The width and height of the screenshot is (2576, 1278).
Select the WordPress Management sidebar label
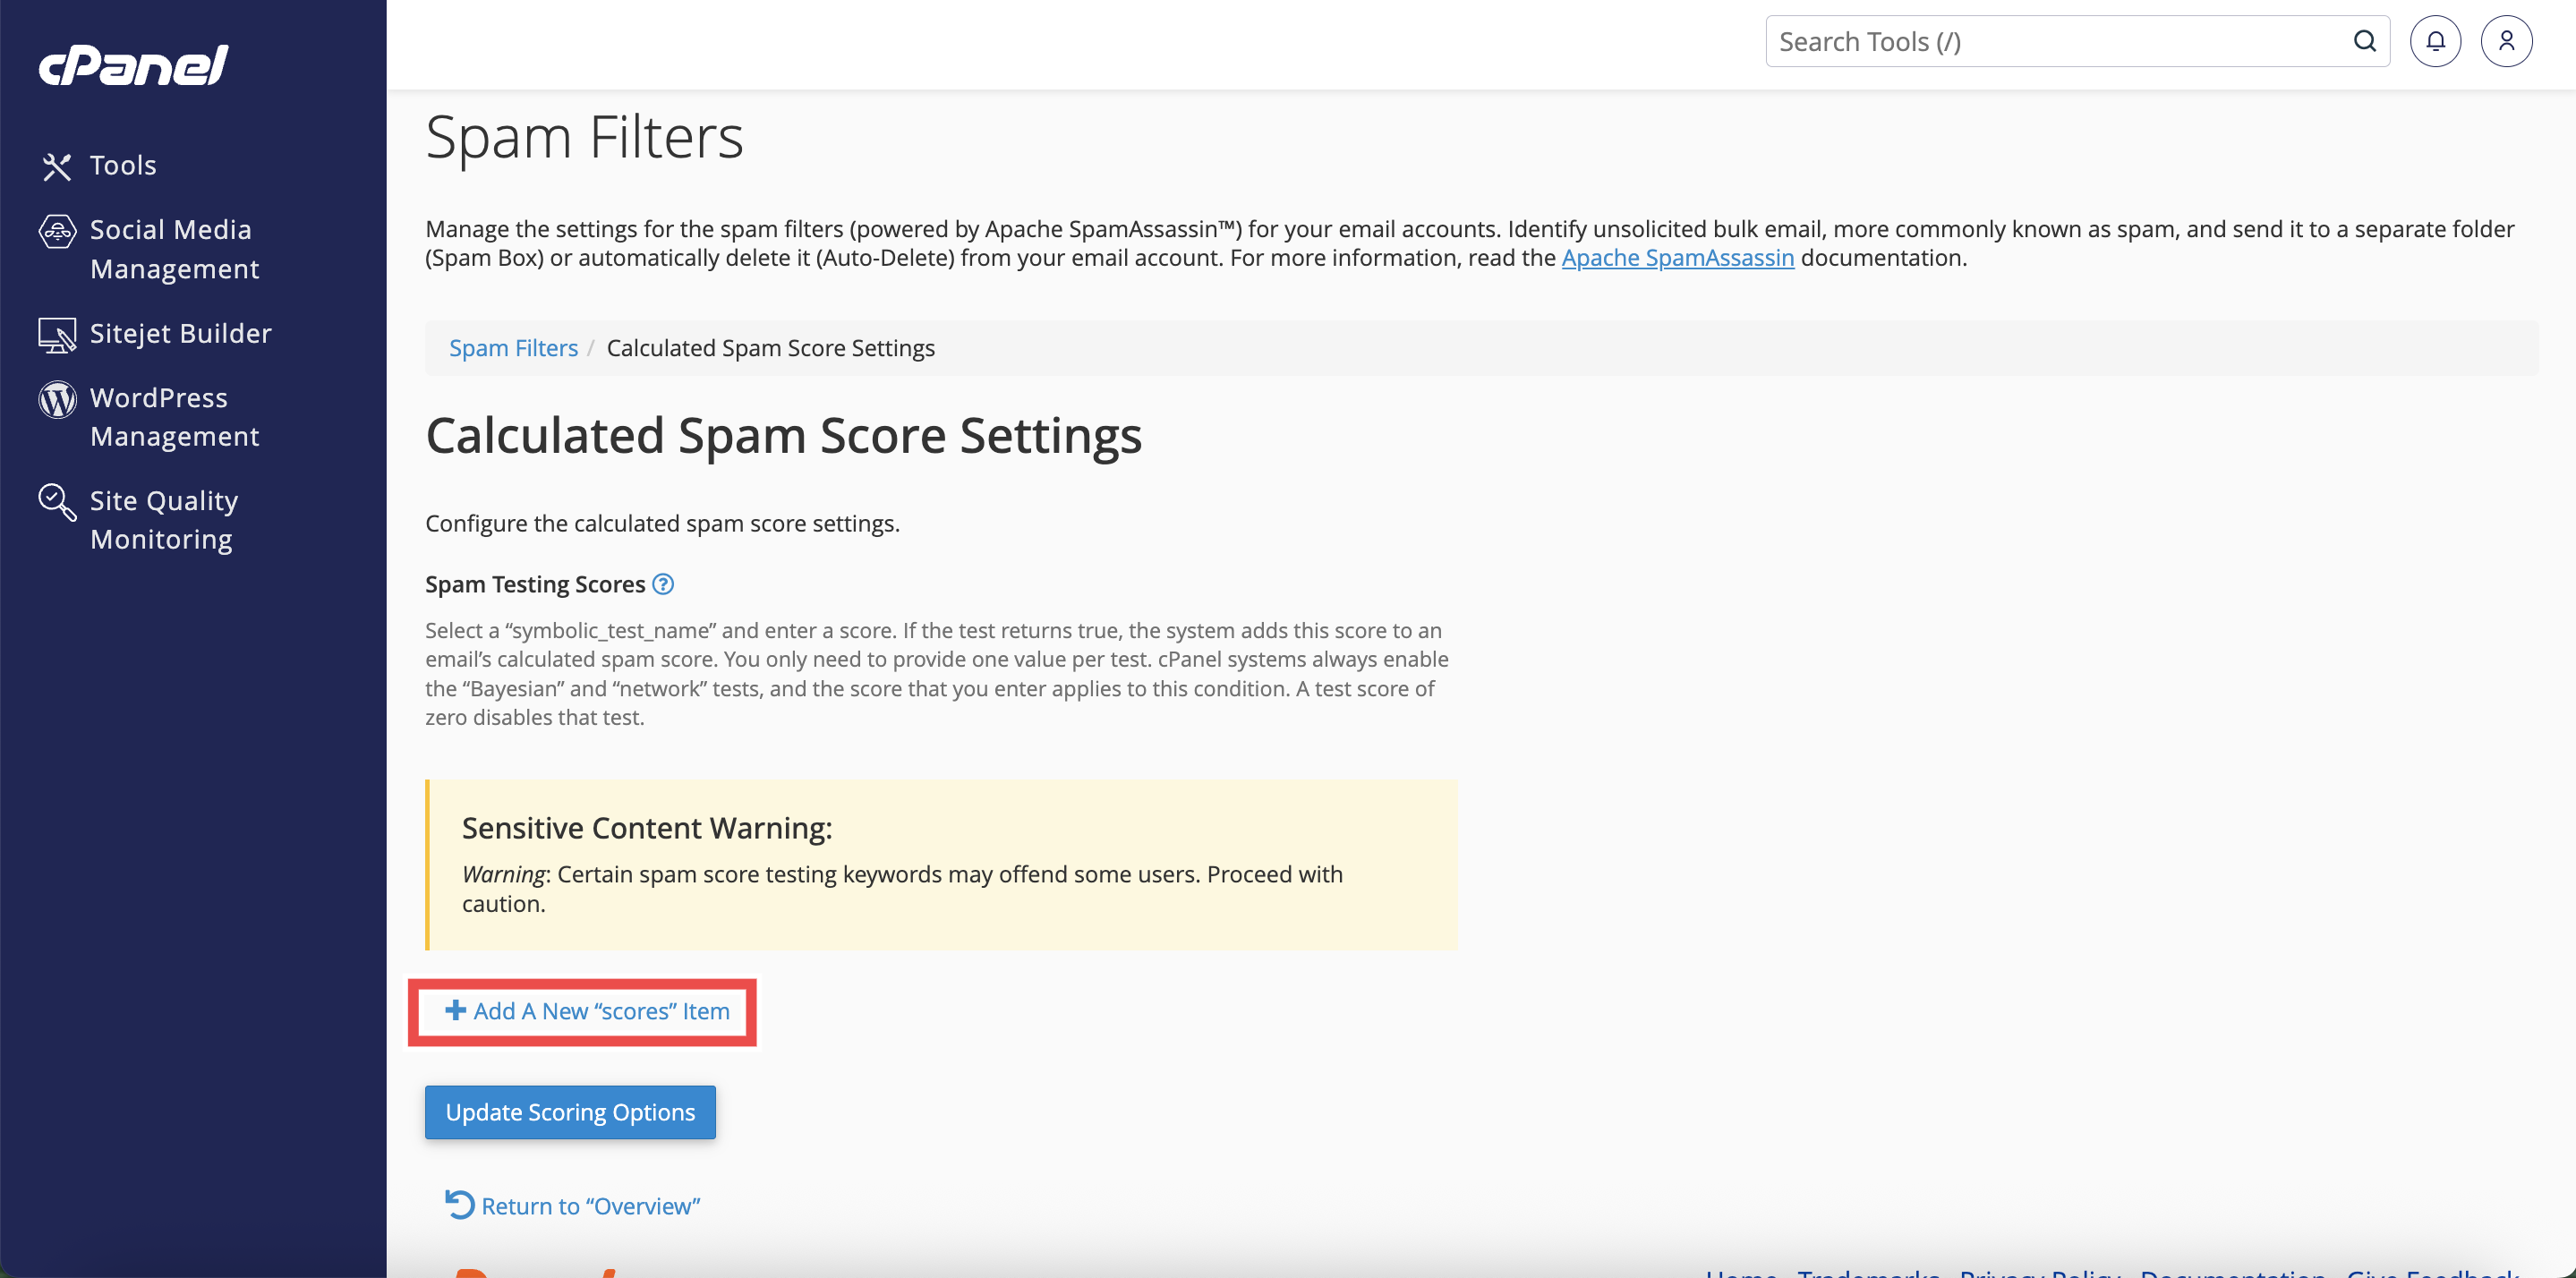coord(175,417)
